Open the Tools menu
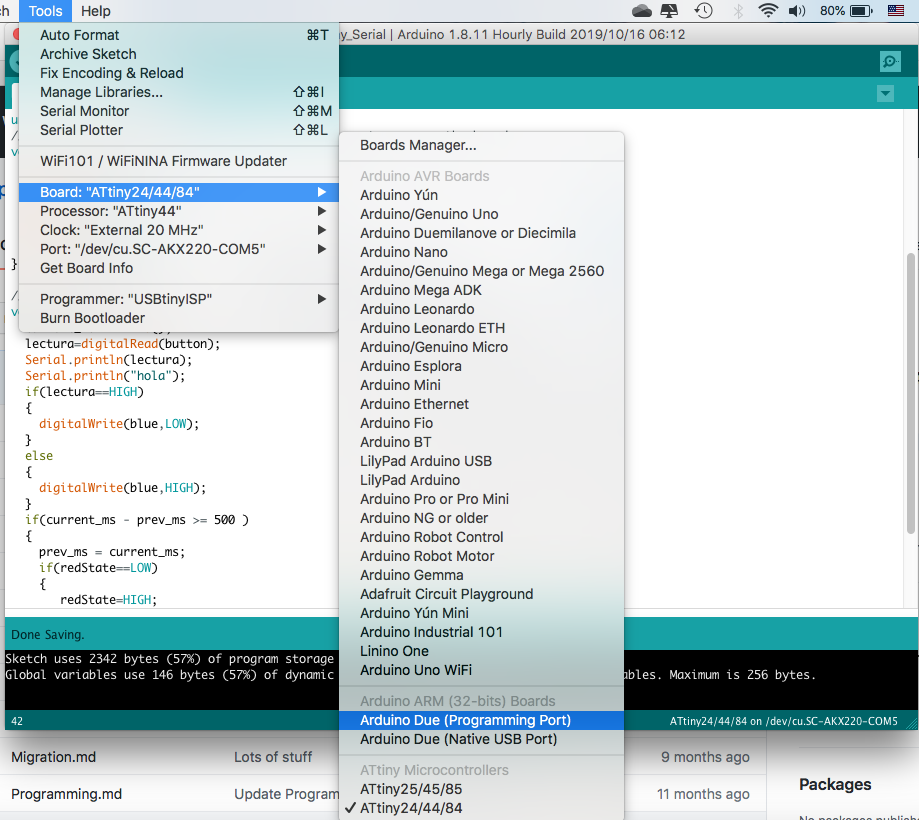Viewport: 919px width, 820px height. pos(45,11)
